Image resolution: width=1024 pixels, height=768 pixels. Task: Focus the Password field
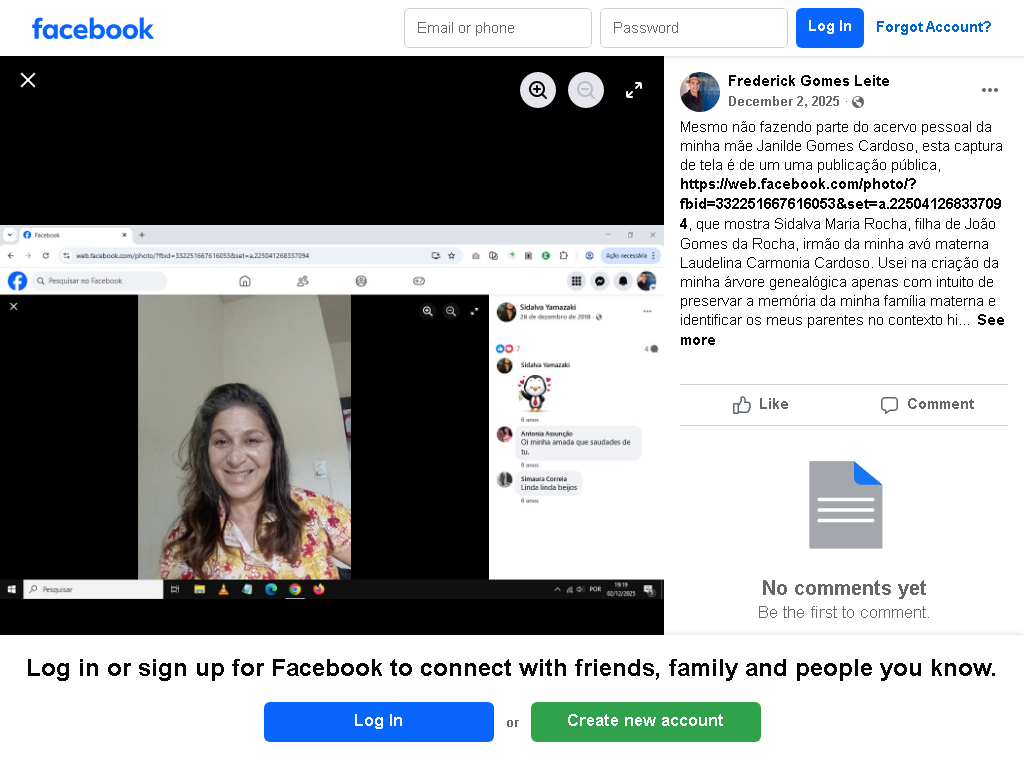pos(694,28)
